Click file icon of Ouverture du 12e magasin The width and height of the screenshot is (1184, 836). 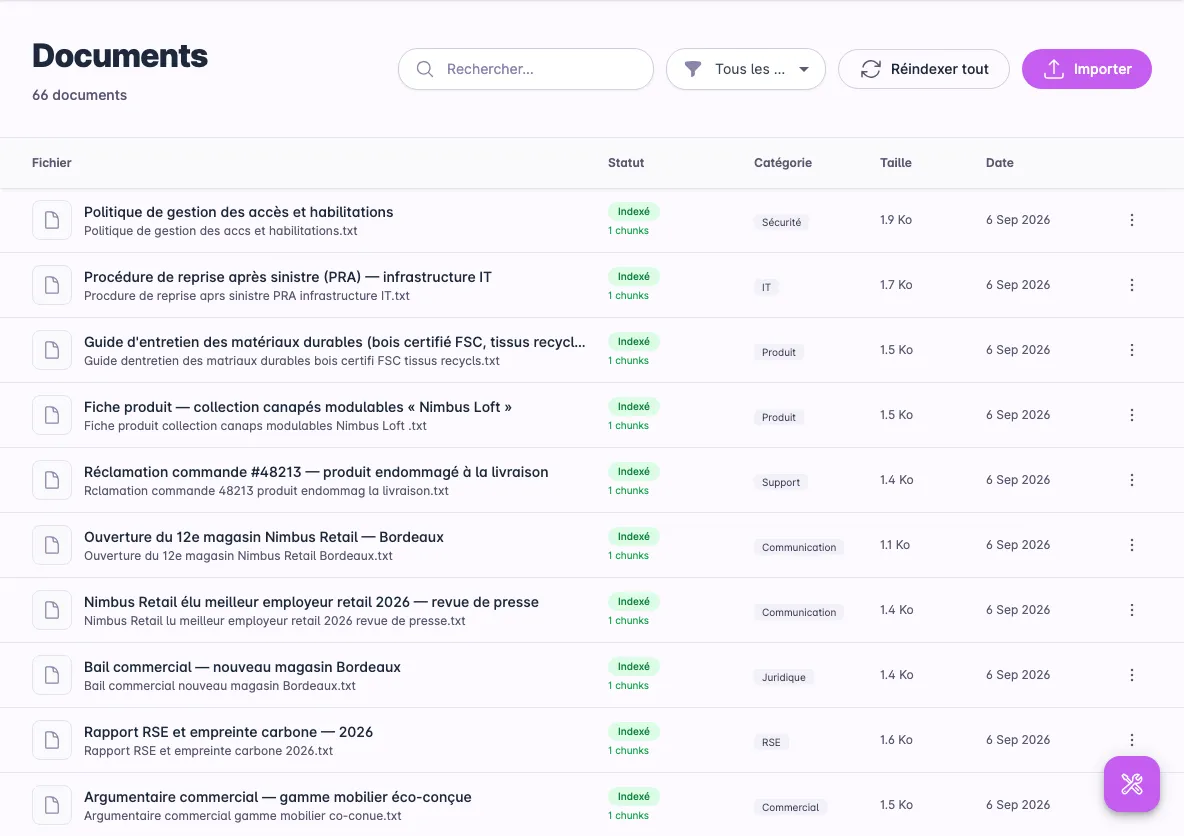point(52,544)
